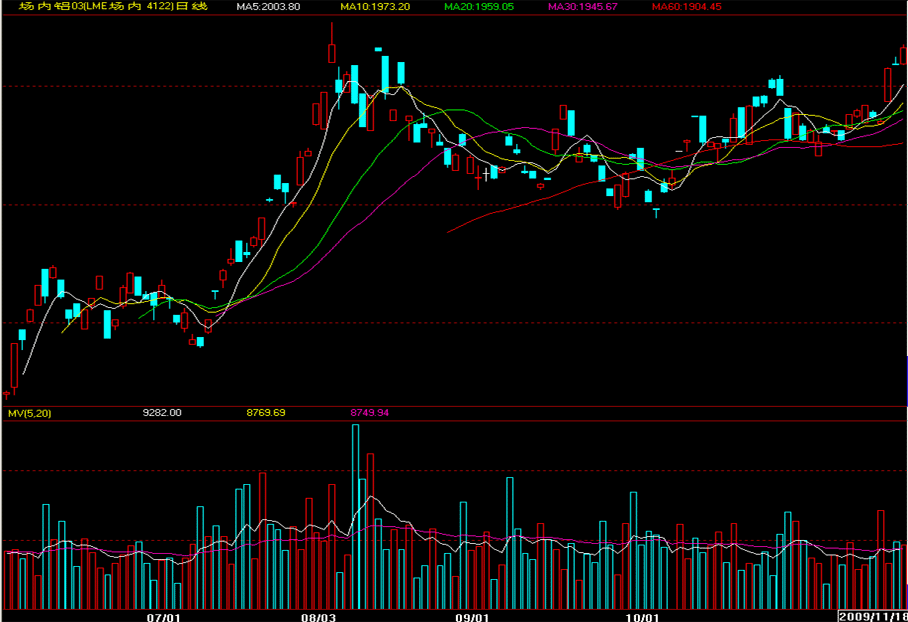Viewport: 908px width, 622px height.
Task: Select the magenta MA30:1945.67 label
Action: 583,7
